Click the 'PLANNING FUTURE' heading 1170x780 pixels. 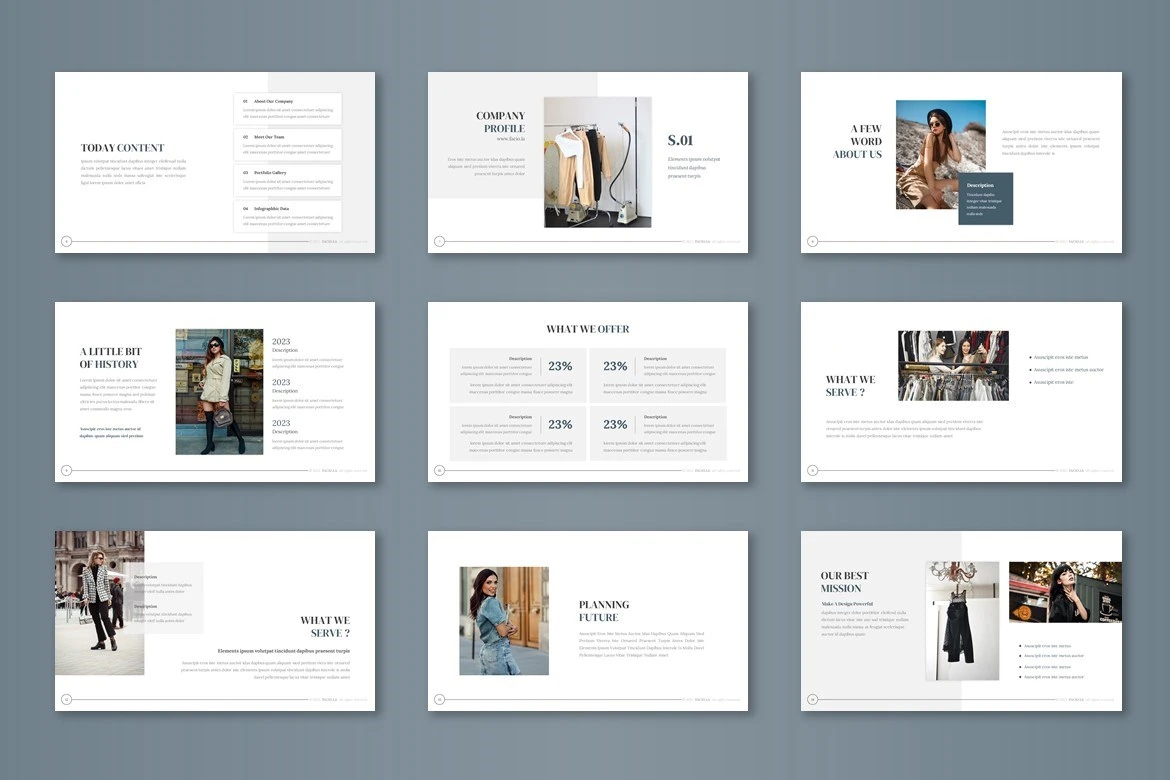(x=604, y=611)
